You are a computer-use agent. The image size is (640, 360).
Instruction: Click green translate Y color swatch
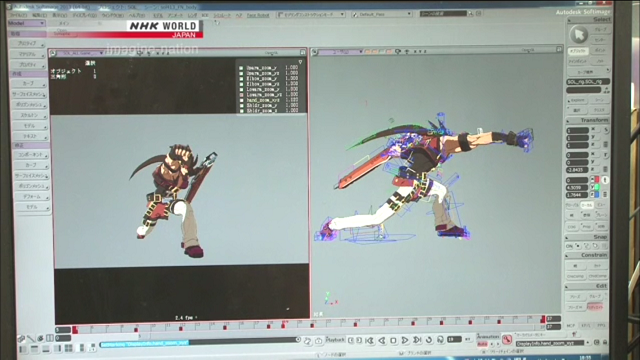tap(597, 187)
